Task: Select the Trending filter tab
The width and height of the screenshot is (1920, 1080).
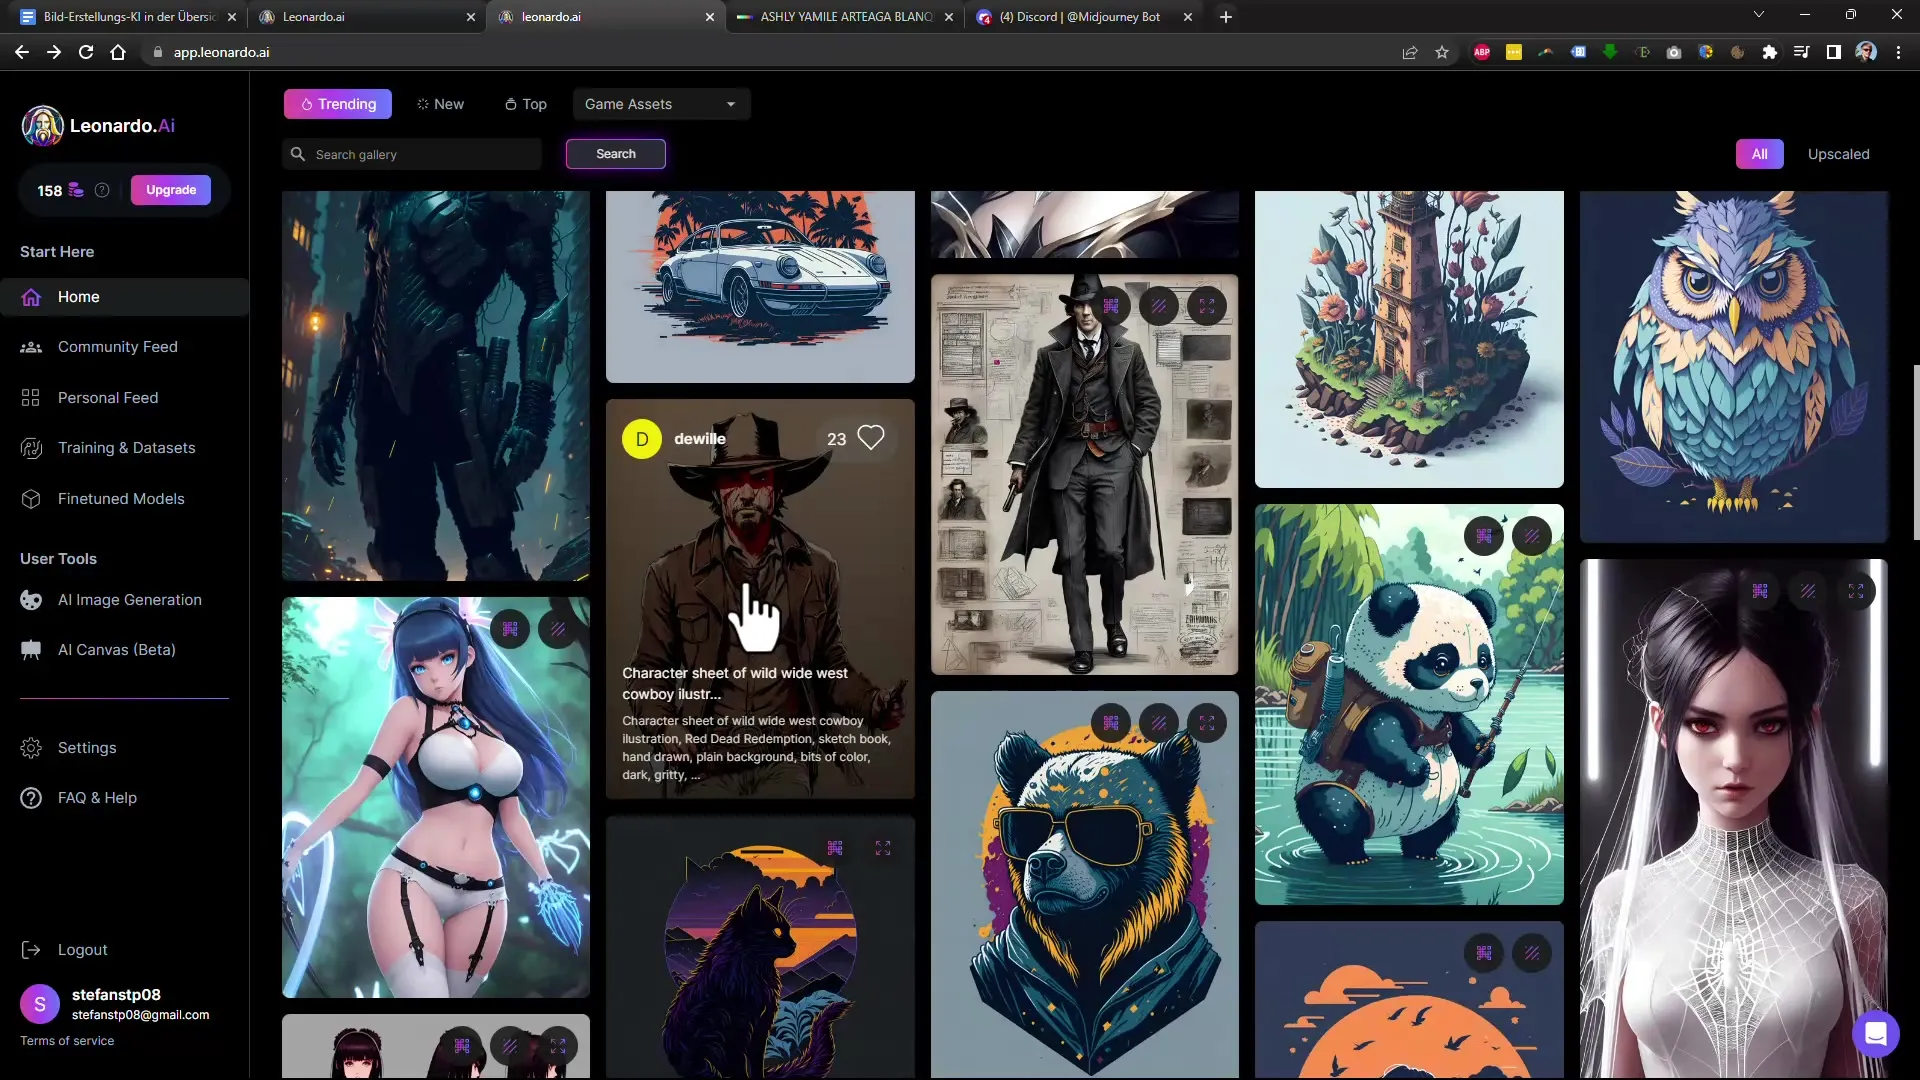Action: [338, 104]
